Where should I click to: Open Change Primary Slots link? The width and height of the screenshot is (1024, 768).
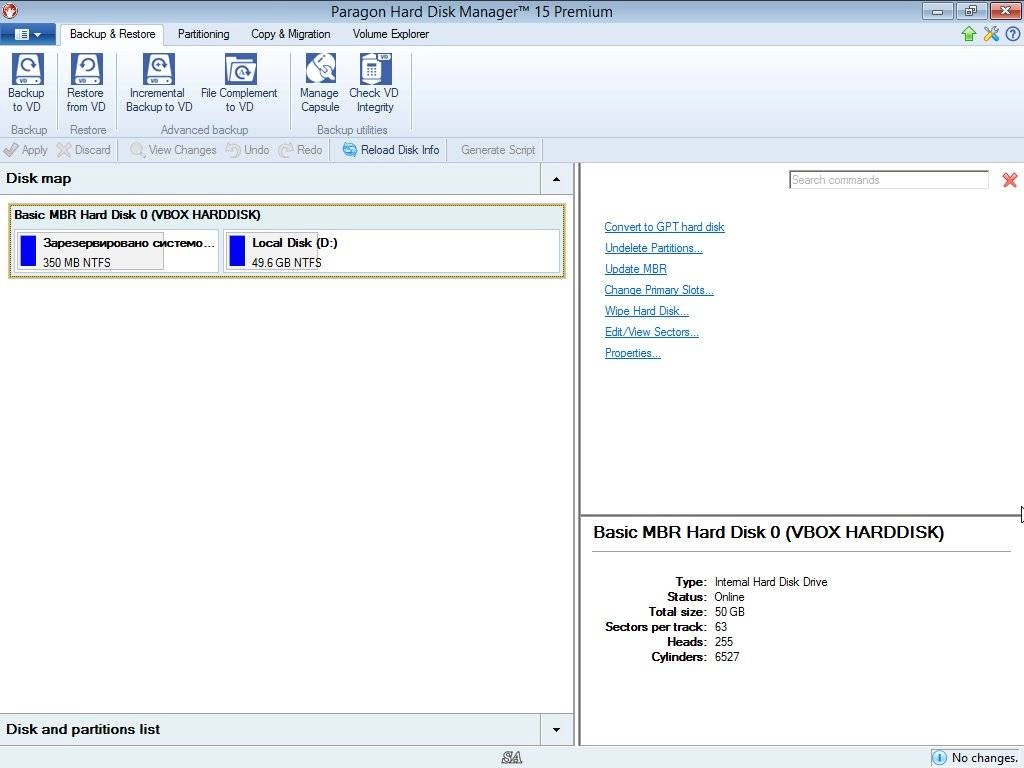point(659,290)
